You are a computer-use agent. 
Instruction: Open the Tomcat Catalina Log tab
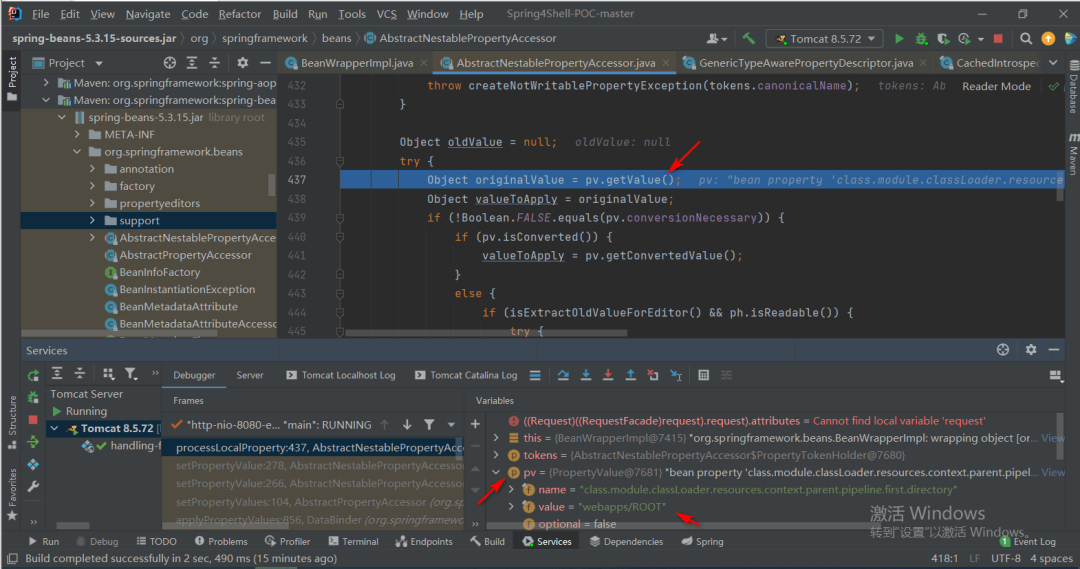(x=466, y=375)
